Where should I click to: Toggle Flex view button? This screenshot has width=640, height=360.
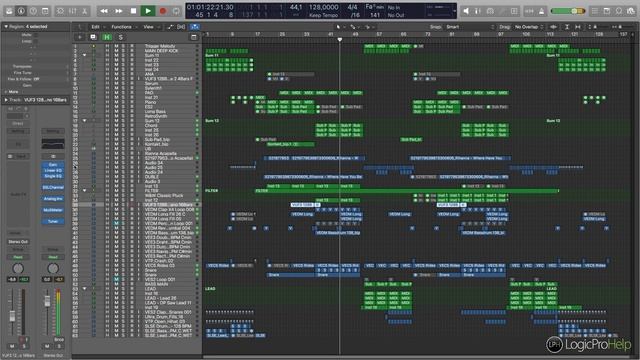pos(181,27)
